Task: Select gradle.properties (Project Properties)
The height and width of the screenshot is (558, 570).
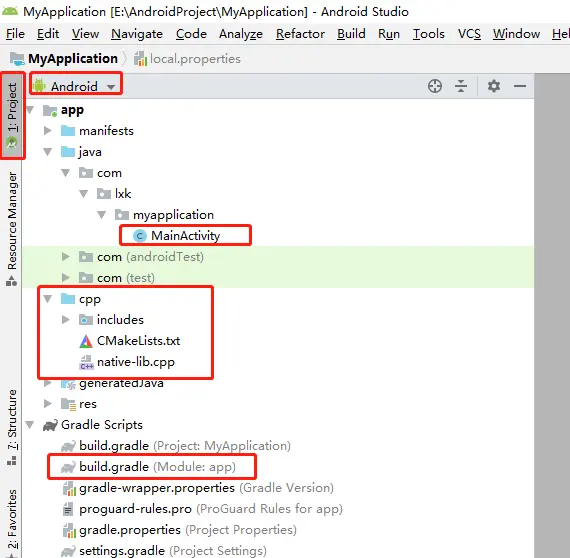Action: point(180,530)
